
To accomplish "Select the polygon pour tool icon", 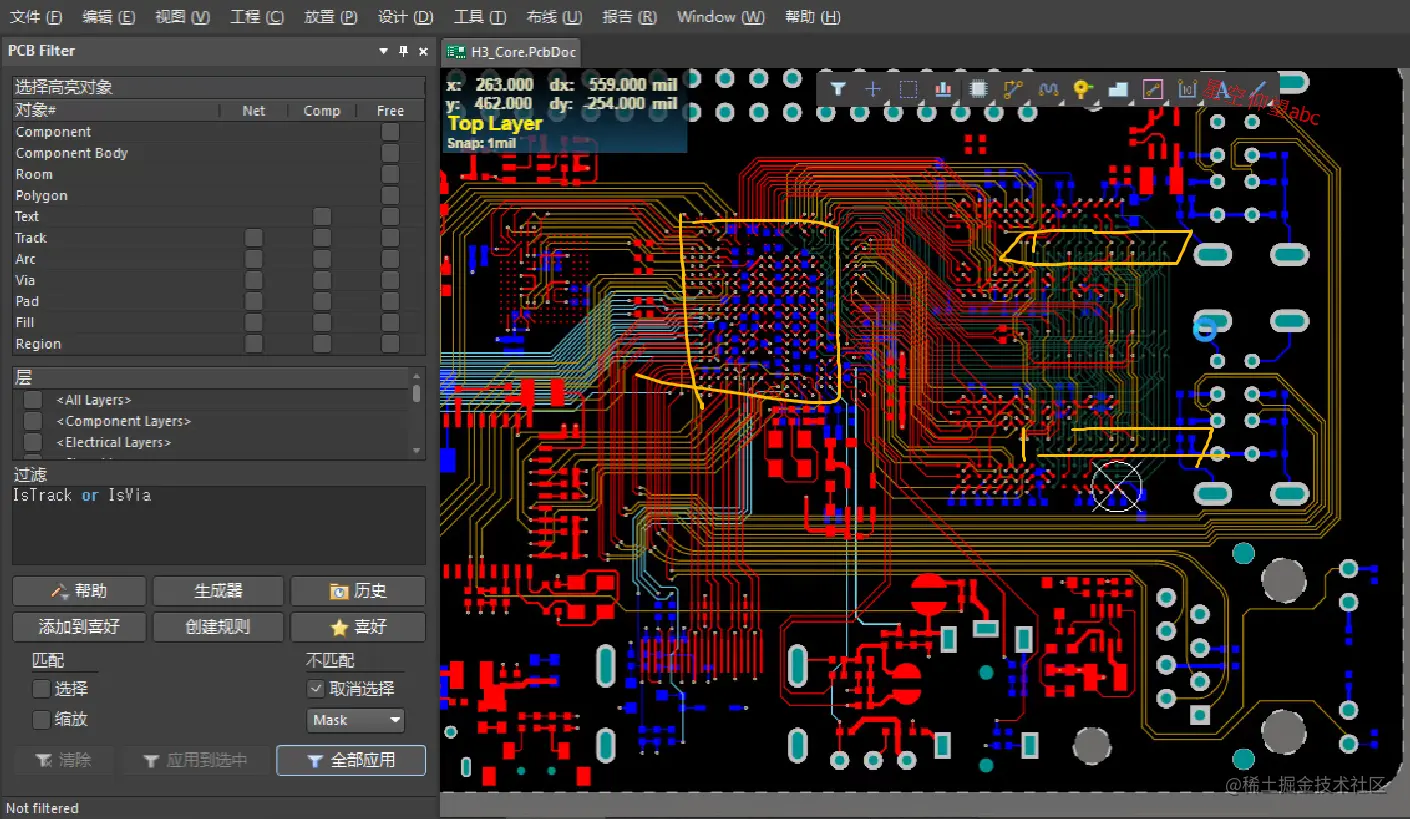I will pos(1118,89).
